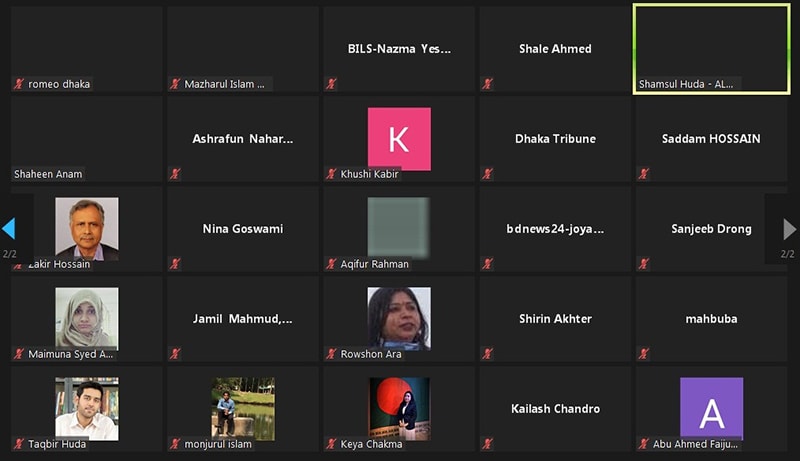800x461 pixels.
Task: Click muted mic icon on BILS-Nazma tile
Action: click(x=331, y=84)
